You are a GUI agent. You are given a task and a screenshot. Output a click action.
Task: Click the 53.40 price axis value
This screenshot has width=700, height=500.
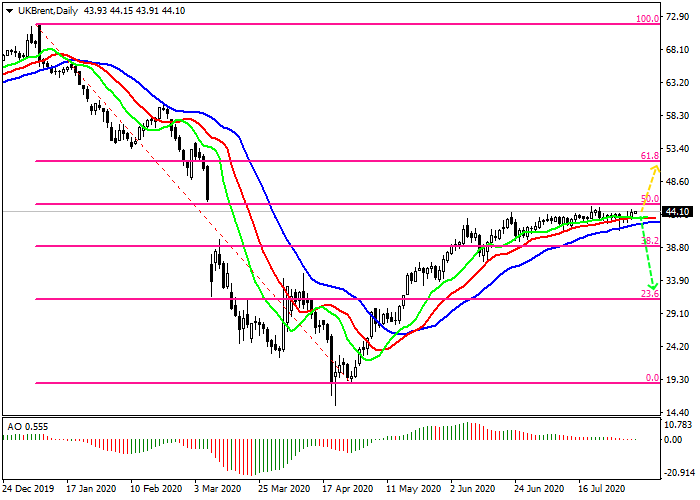pyautogui.click(x=677, y=149)
